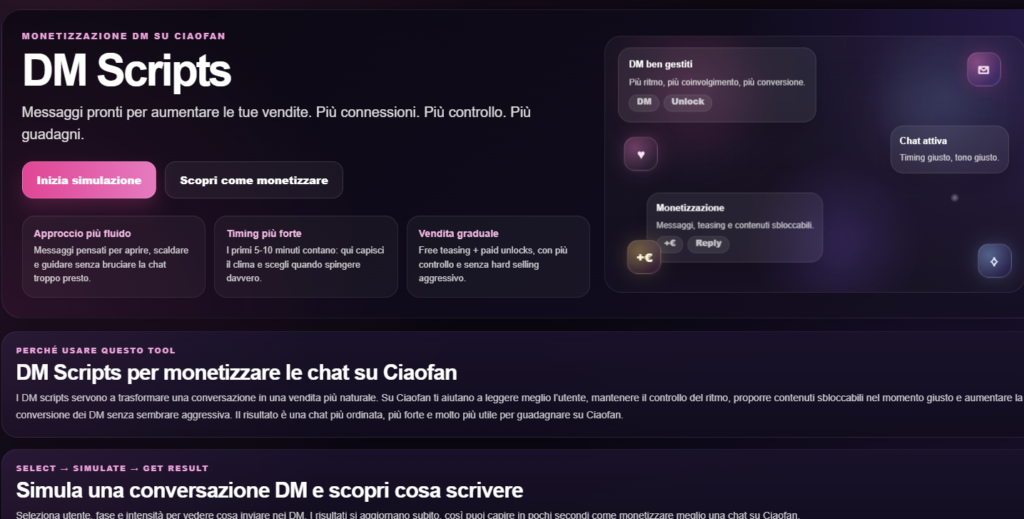Select the Timing più forte card

[306, 257]
